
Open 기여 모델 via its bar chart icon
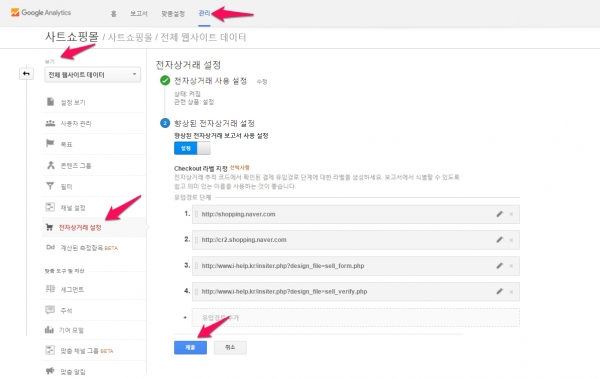click(49, 330)
